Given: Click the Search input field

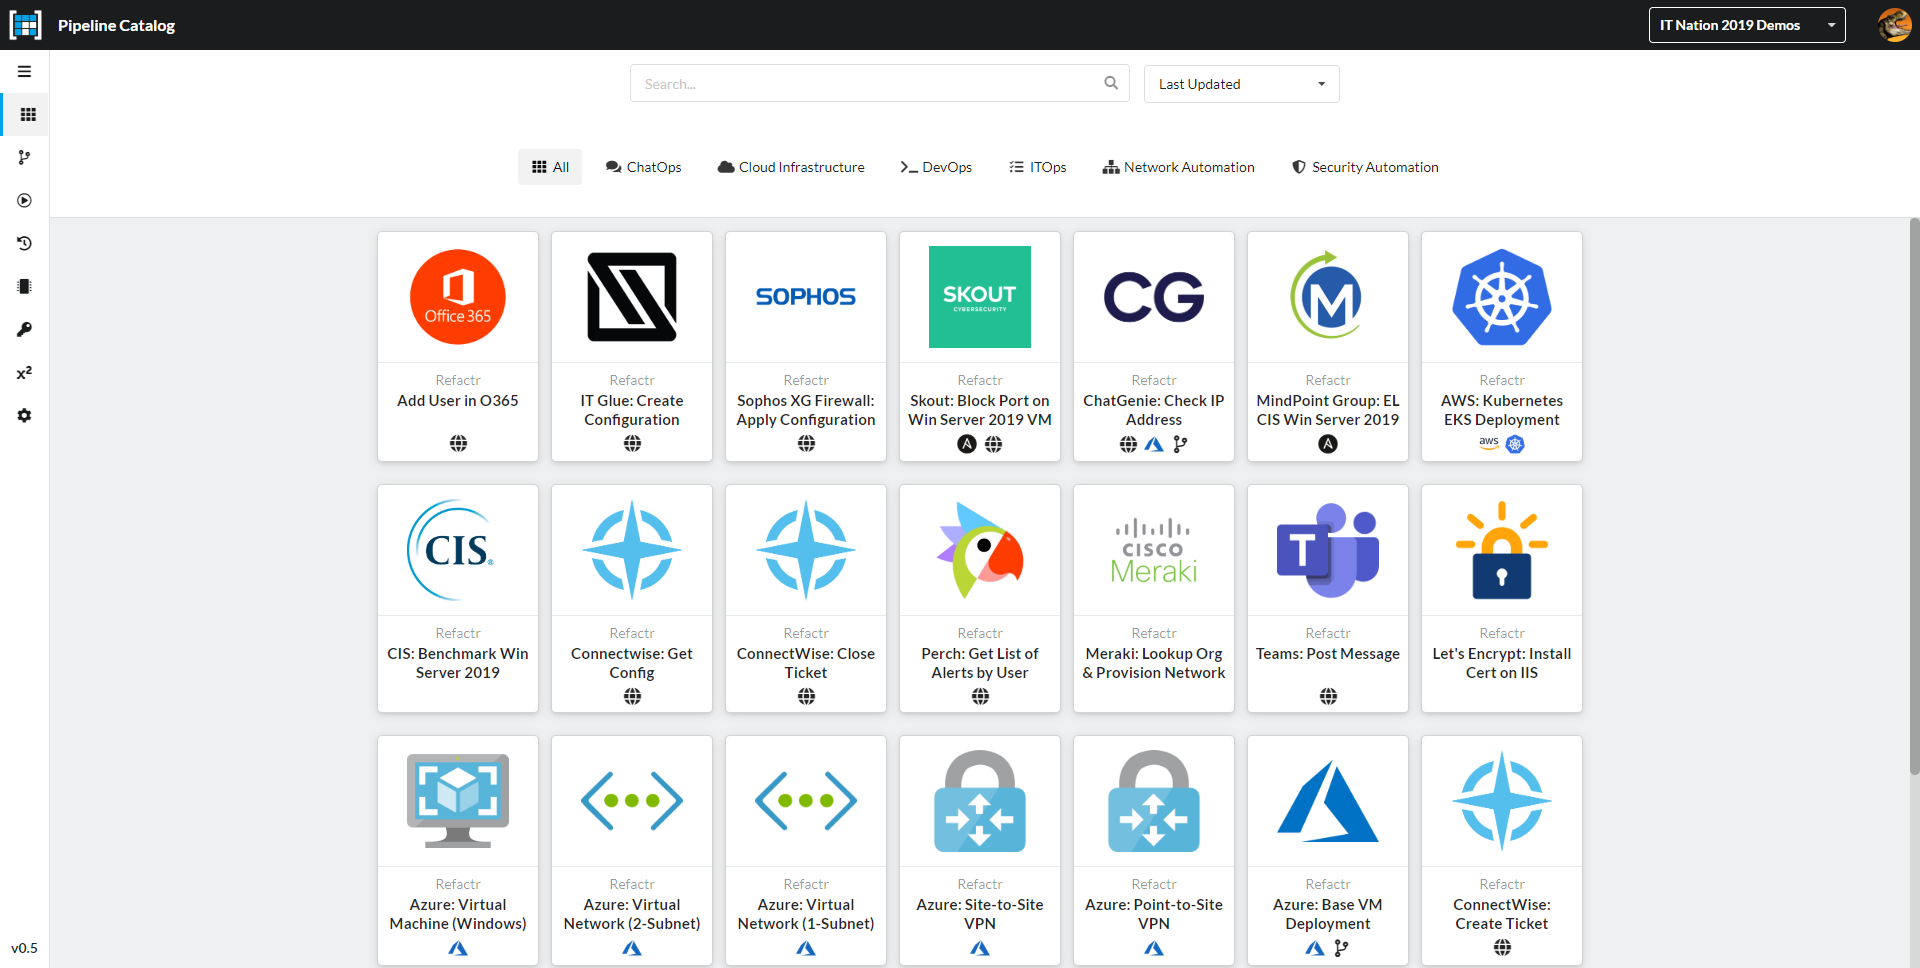Looking at the screenshot, I should [x=880, y=84].
